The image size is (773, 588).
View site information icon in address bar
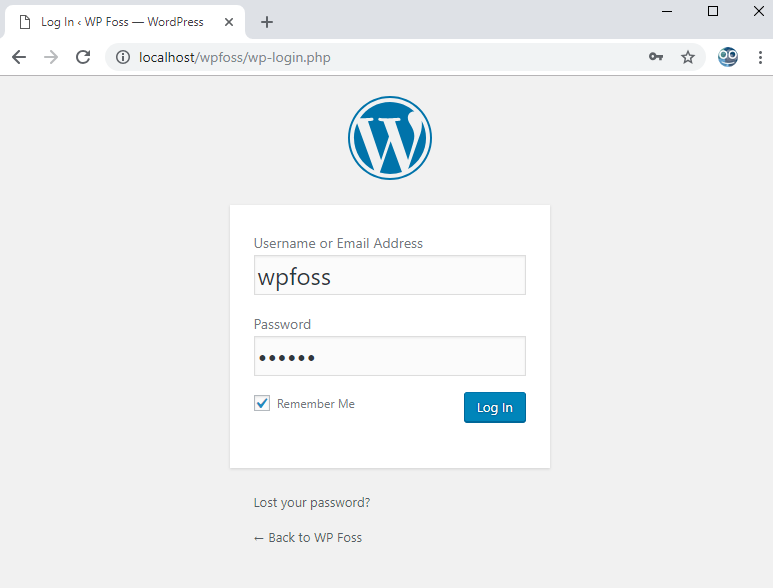(x=123, y=57)
